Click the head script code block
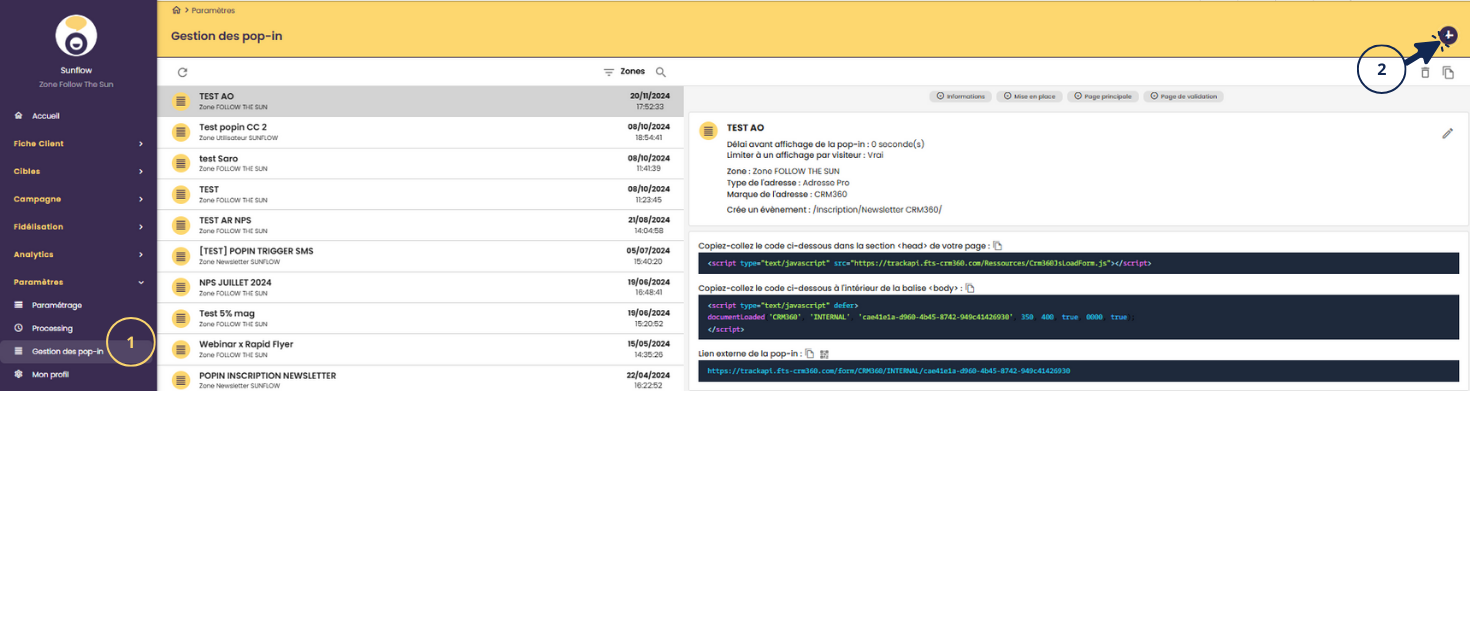Image resolution: width=1470 pixels, height=634 pixels. [1078, 263]
